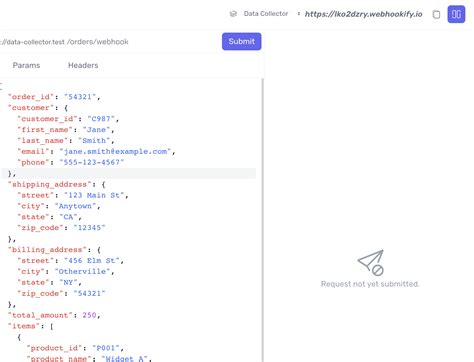Toggle the split panel layout button
474x362 pixels.
click(456, 14)
